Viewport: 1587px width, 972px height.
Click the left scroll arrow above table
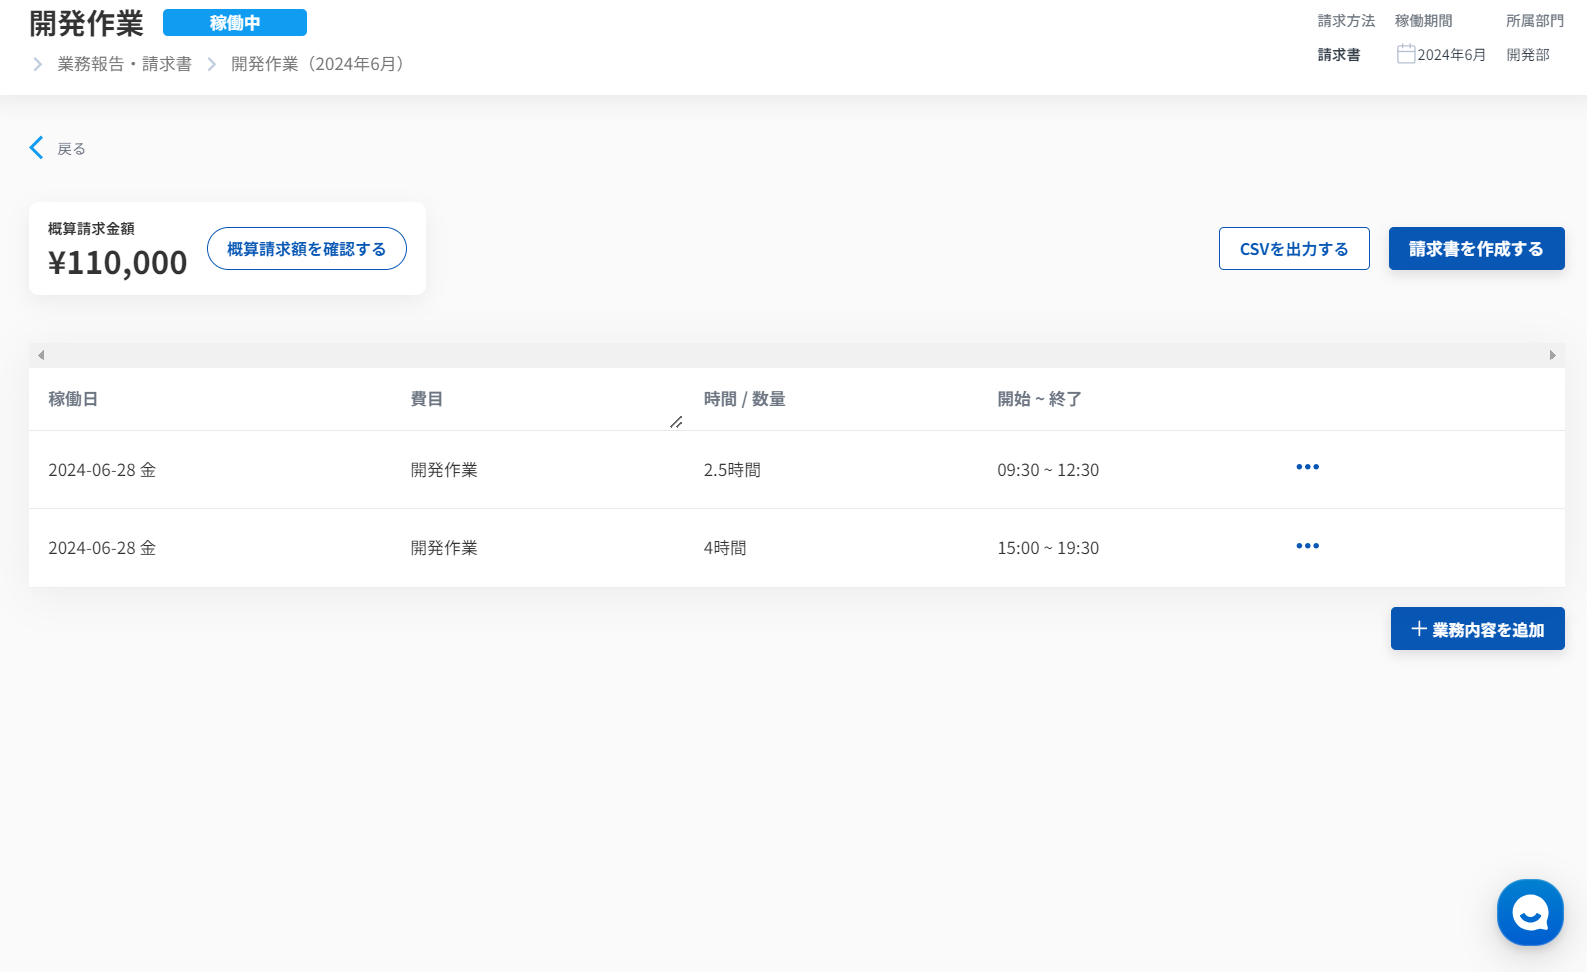point(41,355)
